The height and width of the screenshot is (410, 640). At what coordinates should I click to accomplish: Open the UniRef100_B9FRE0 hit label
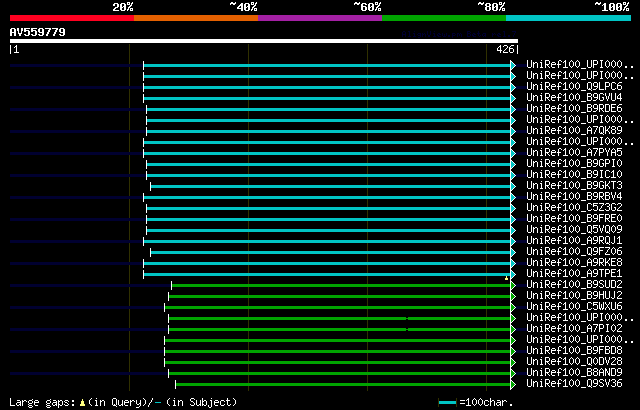tap(574, 219)
